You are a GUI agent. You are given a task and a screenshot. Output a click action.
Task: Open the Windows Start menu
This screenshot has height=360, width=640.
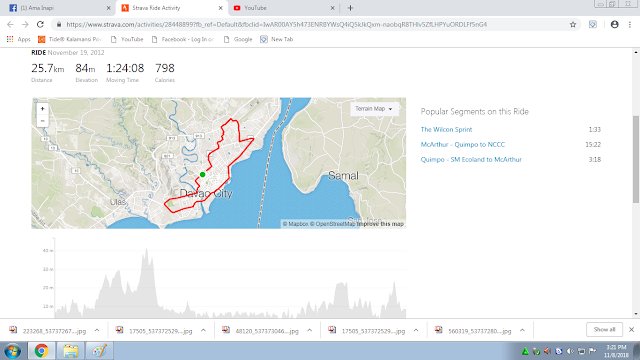13,351
